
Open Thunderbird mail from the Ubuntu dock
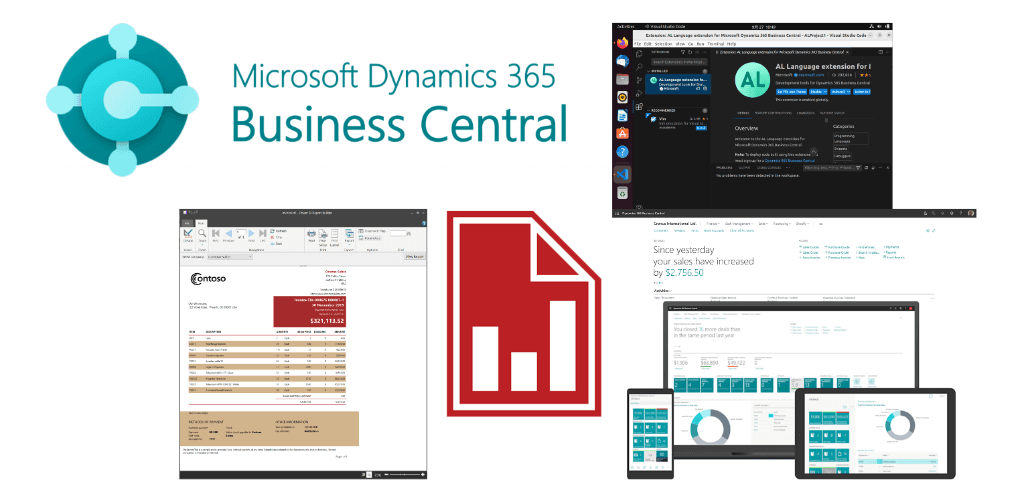click(x=622, y=61)
